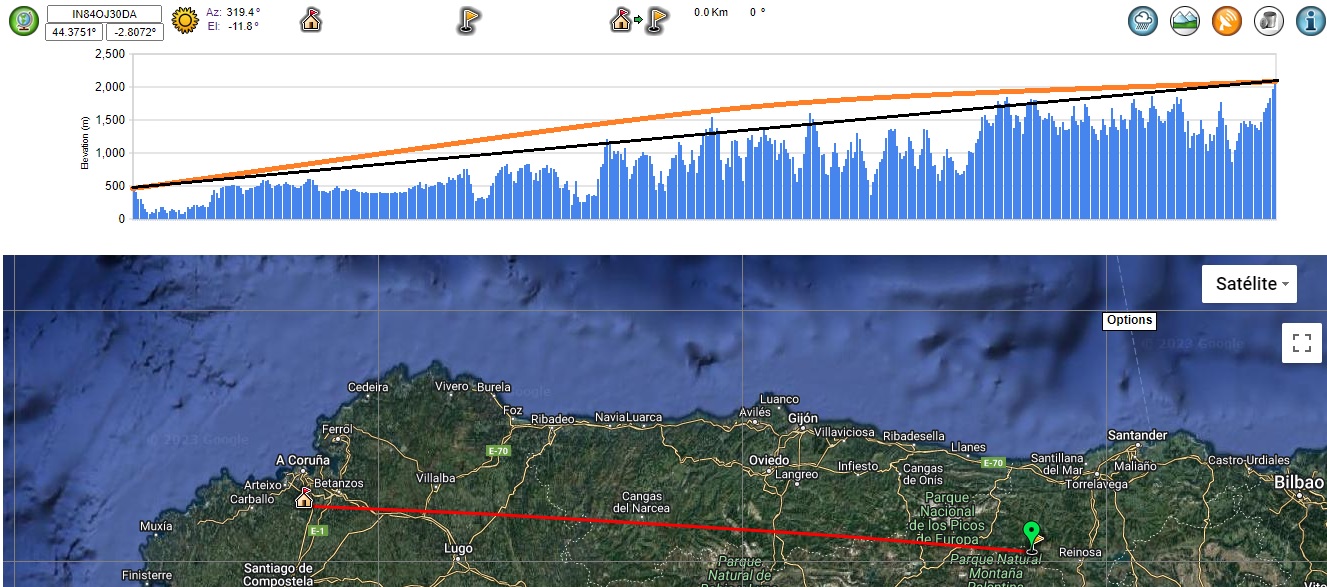Click the home marker near Betanzos

pyautogui.click(x=304, y=497)
